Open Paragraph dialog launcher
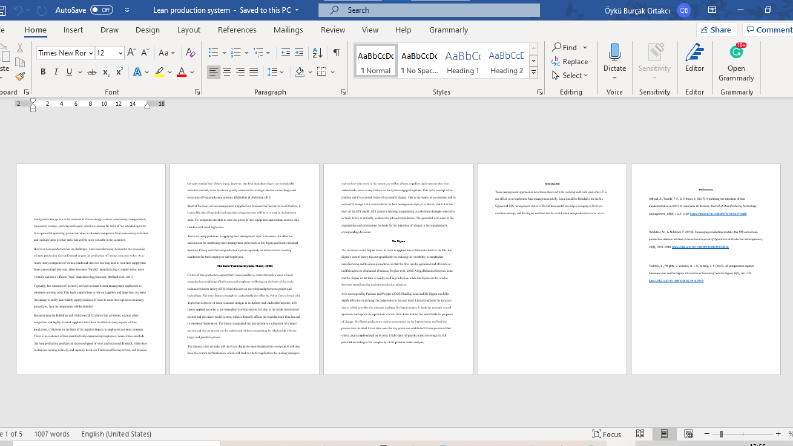The width and height of the screenshot is (793, 446). 343,92
